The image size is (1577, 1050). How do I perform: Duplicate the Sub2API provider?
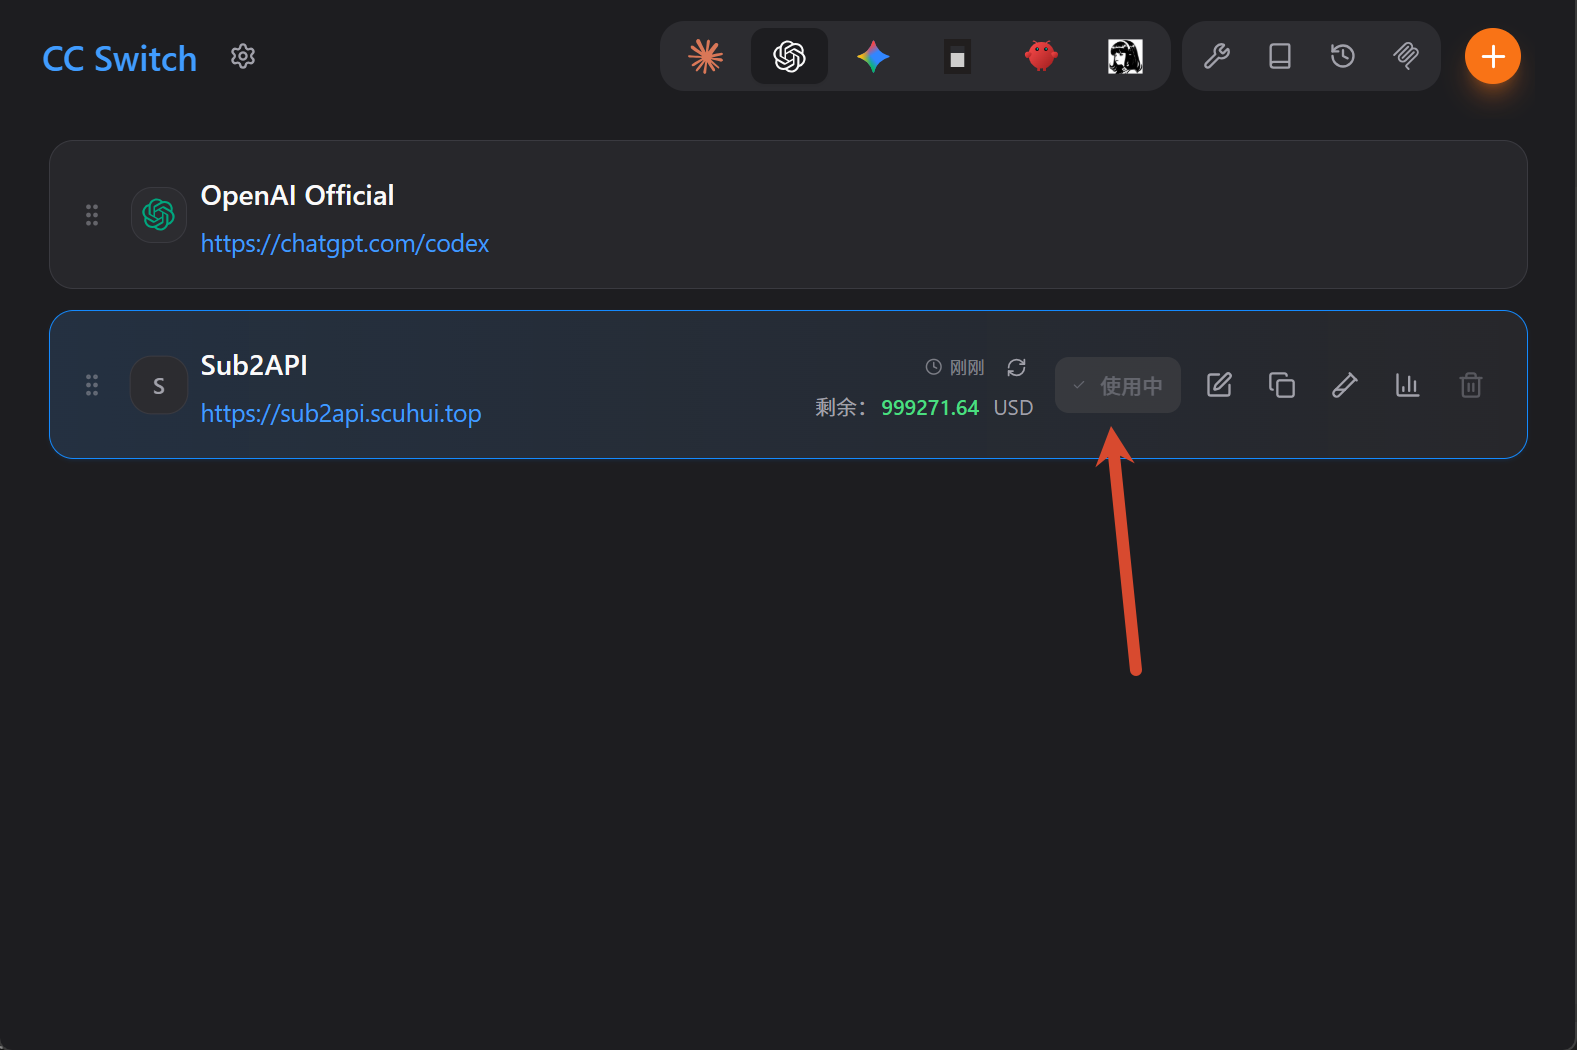(1282, 385)
